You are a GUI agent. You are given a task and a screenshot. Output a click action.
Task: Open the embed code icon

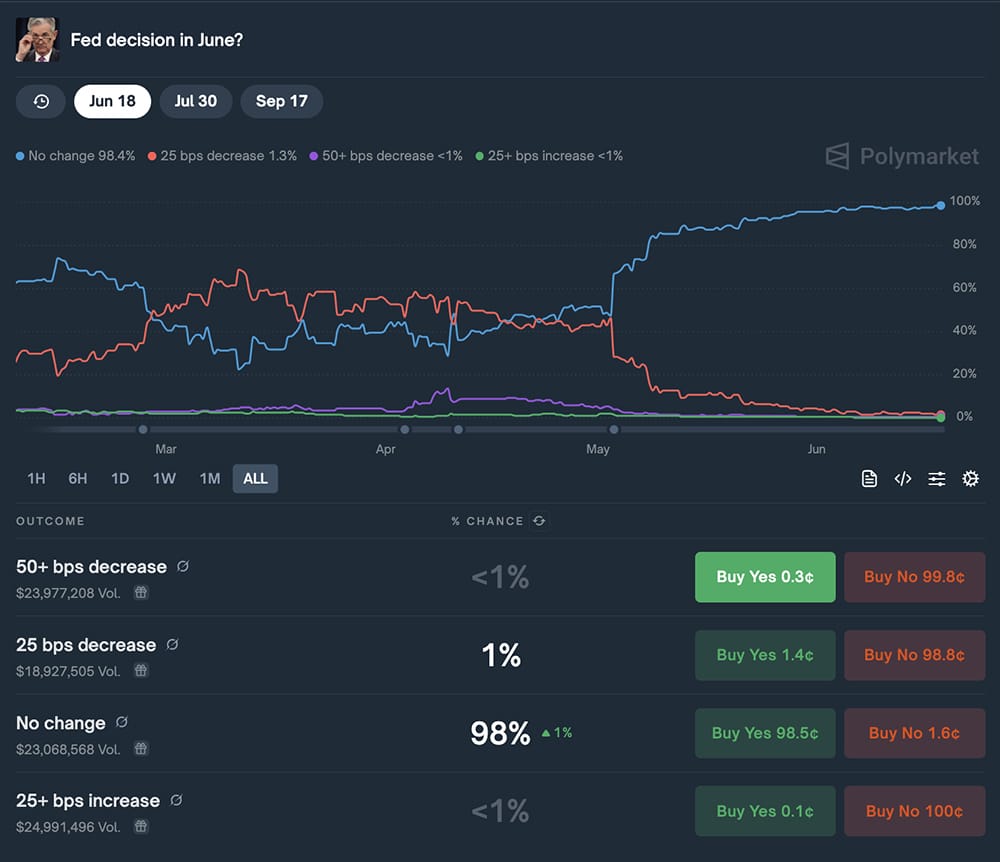(x=903, y=479)
